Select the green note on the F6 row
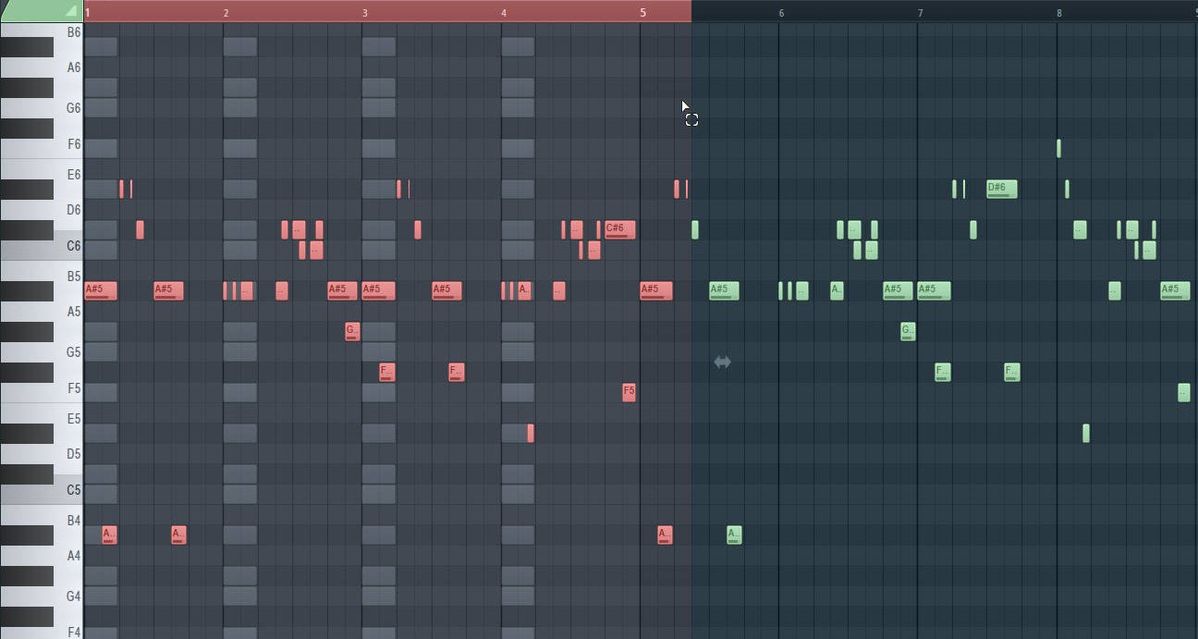The height and width of the screenshot is (639, 1198). [x=1058, y=148]
